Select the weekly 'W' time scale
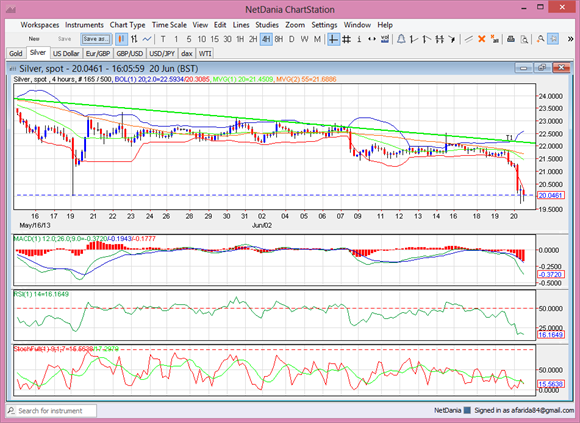This screenshot has height=423, width=580. [304, 39]
